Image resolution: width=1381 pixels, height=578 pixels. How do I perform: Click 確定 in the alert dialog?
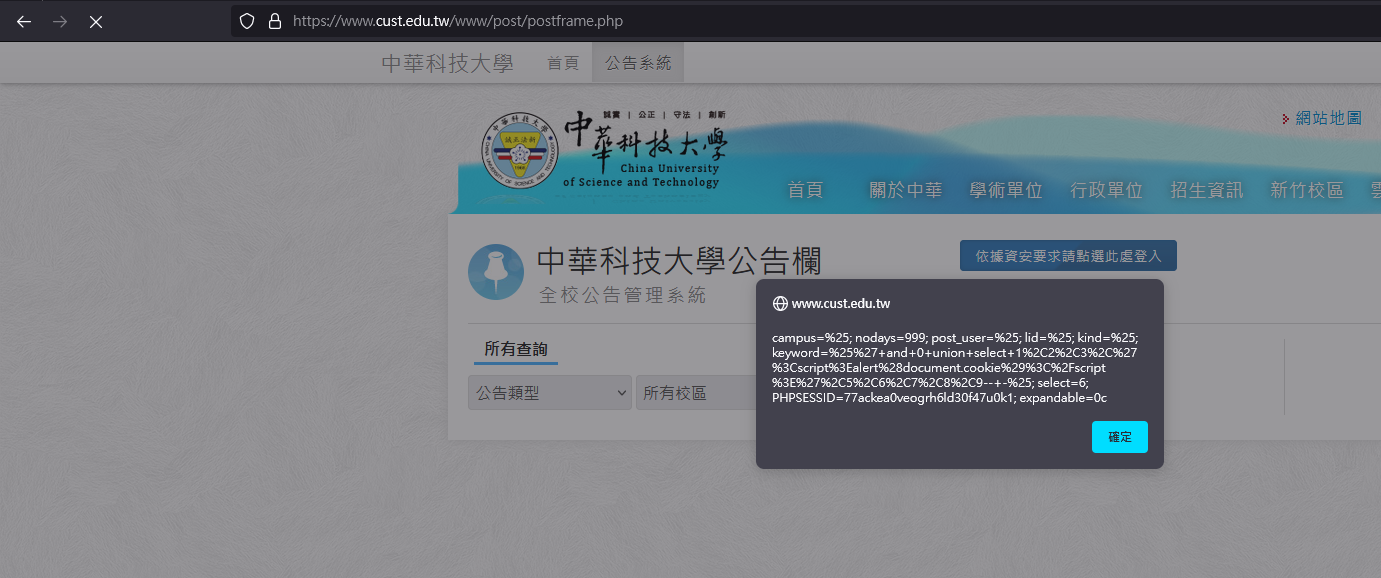tap(1120, 437)
